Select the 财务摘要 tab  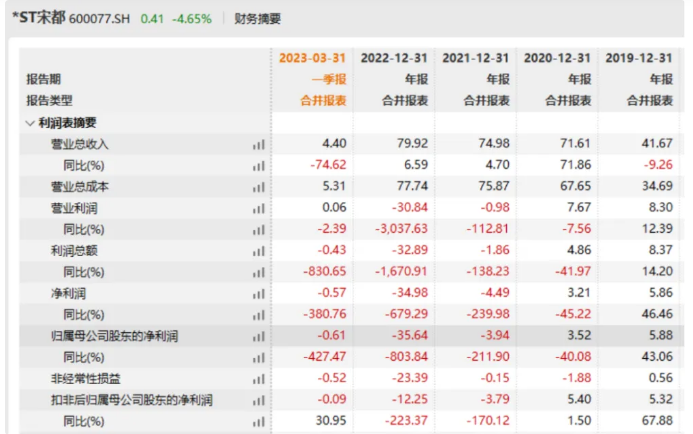pyautogui.click(x=258, y=19)
